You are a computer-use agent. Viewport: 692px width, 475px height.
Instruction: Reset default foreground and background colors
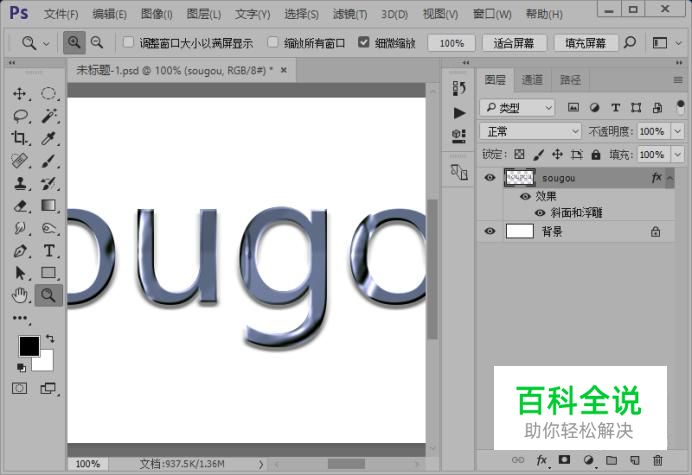[21, 367]
